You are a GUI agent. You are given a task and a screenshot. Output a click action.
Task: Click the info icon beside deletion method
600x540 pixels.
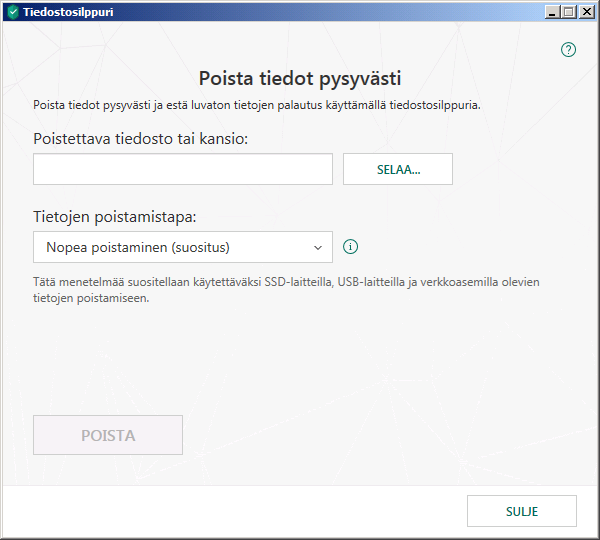click(350, 247)
